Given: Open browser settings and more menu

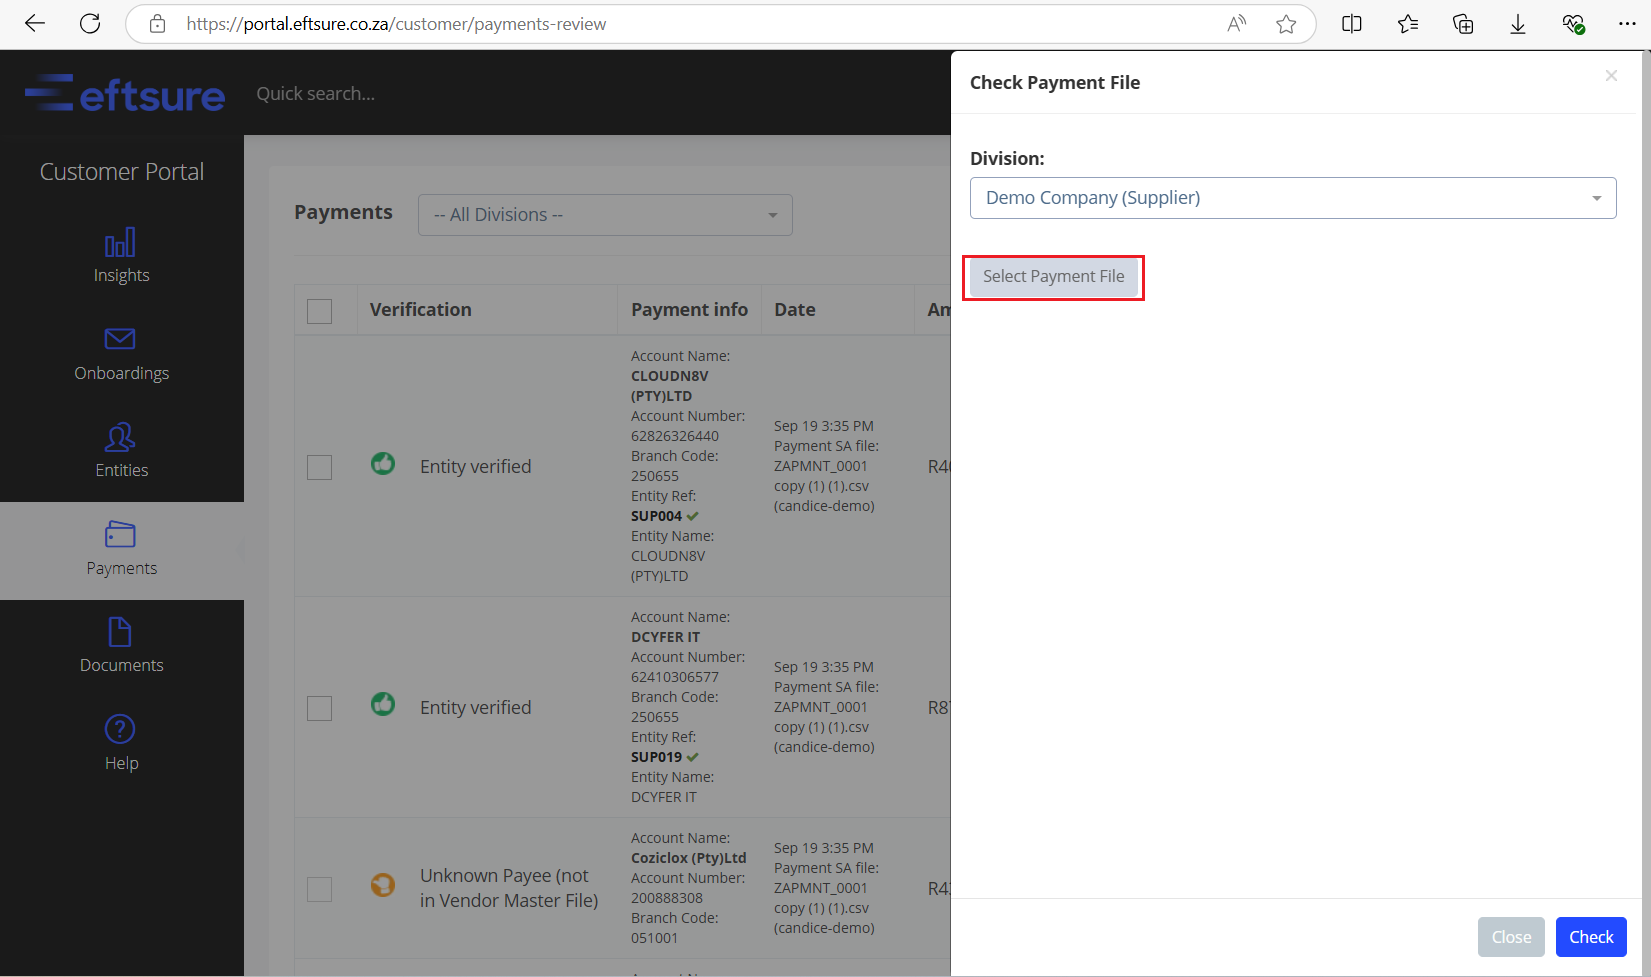Looking at the screenshot, I should tap(1627, 24).
